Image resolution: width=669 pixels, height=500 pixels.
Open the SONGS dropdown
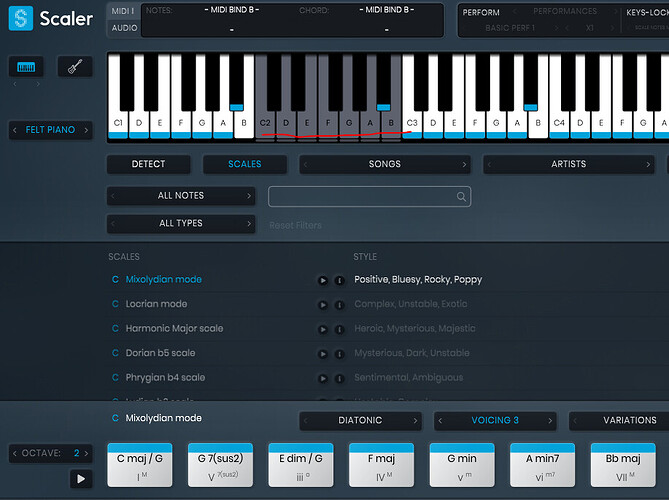pos(384,164)
